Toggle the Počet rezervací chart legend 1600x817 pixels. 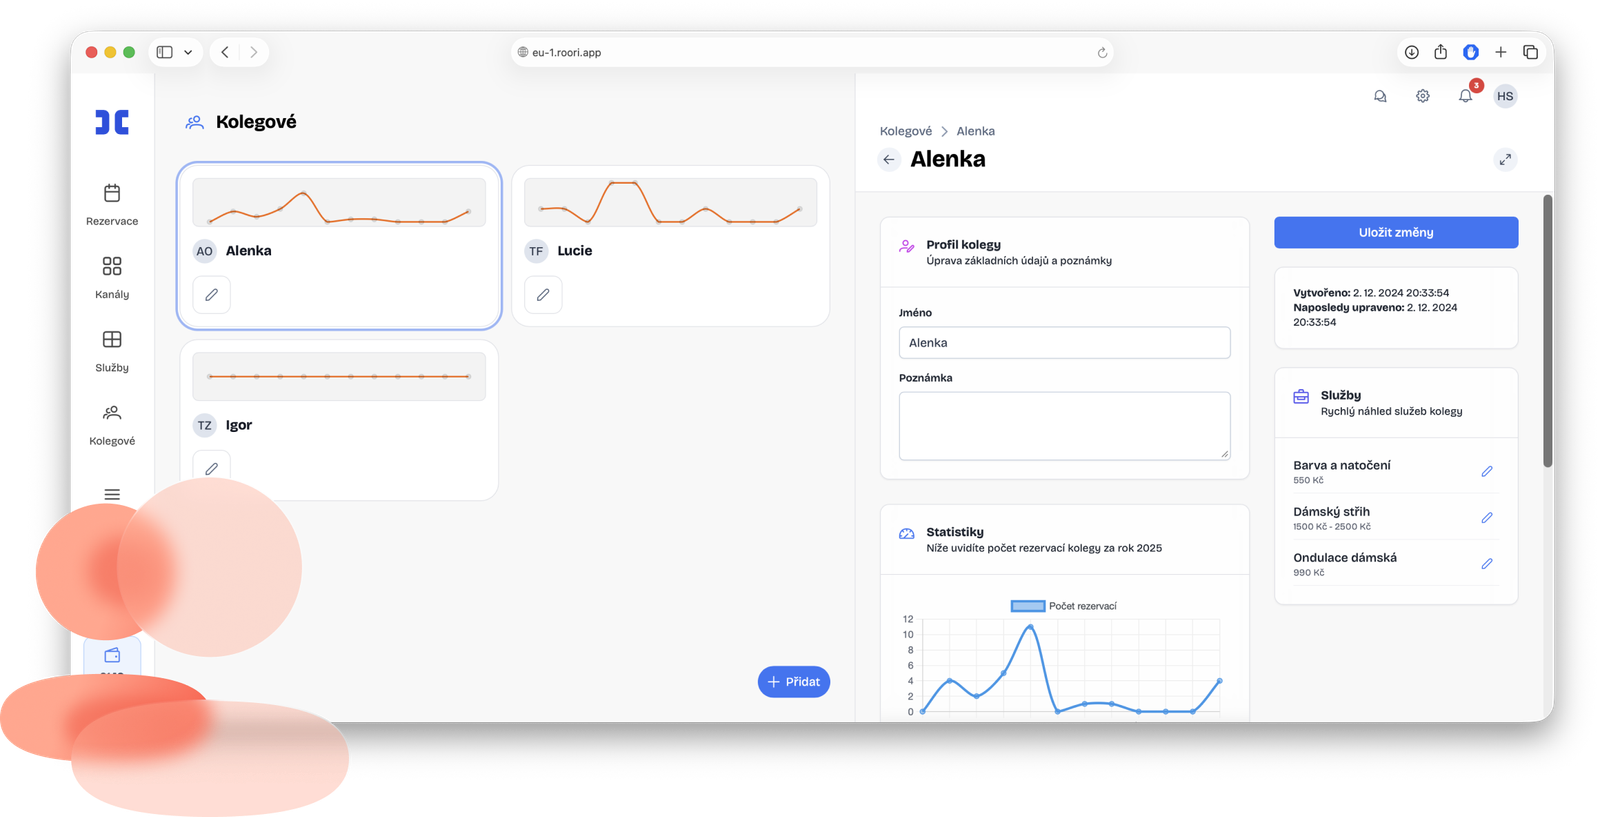(x=1063, y=606)
